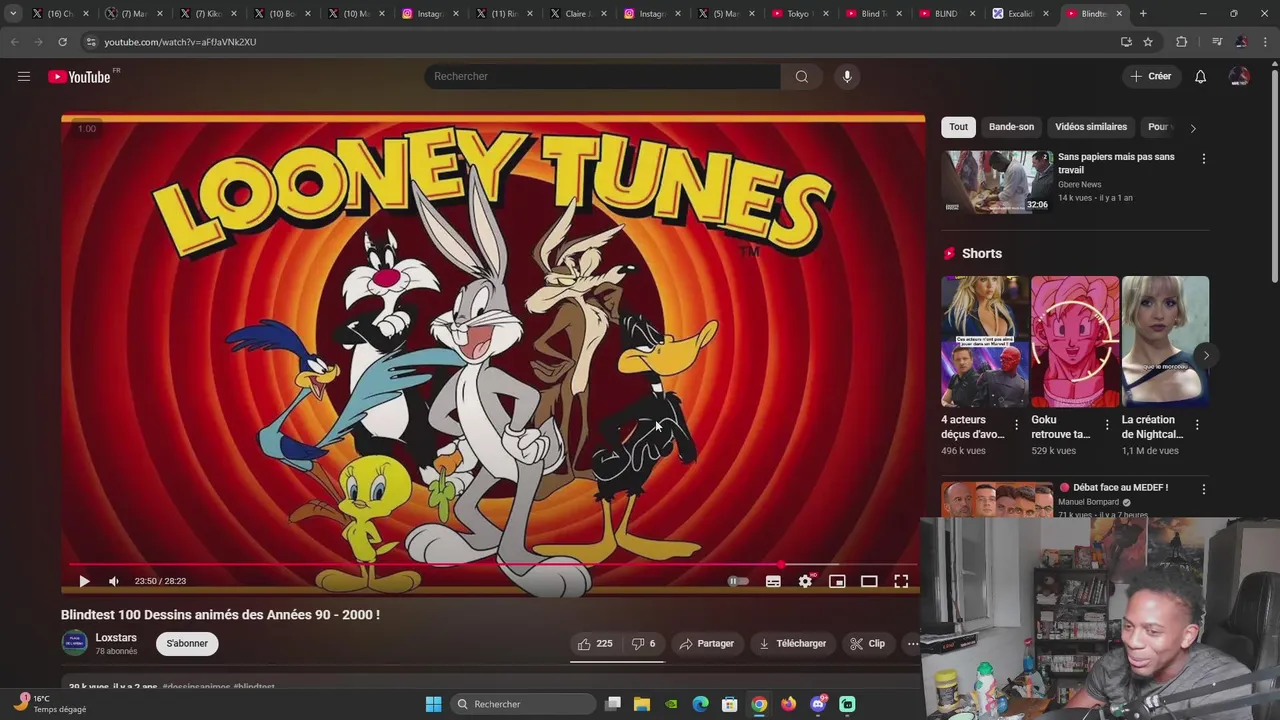Create a Clip of the video
The image size is (1280, 720).
pos(868,644)
